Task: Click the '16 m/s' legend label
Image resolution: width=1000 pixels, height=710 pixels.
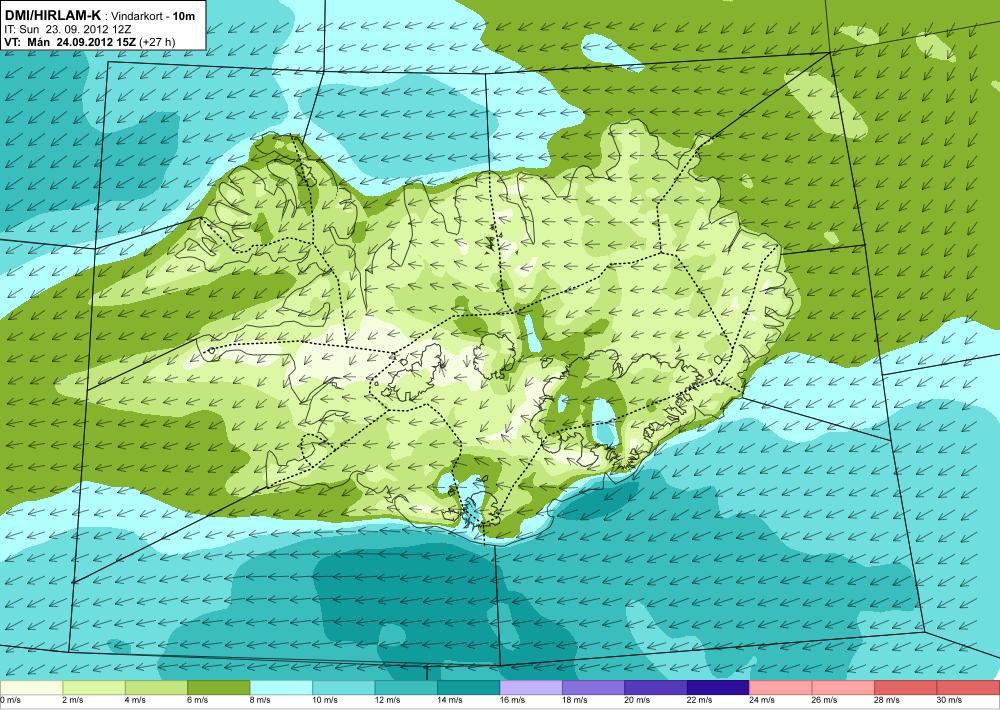Action: (513, 700)
